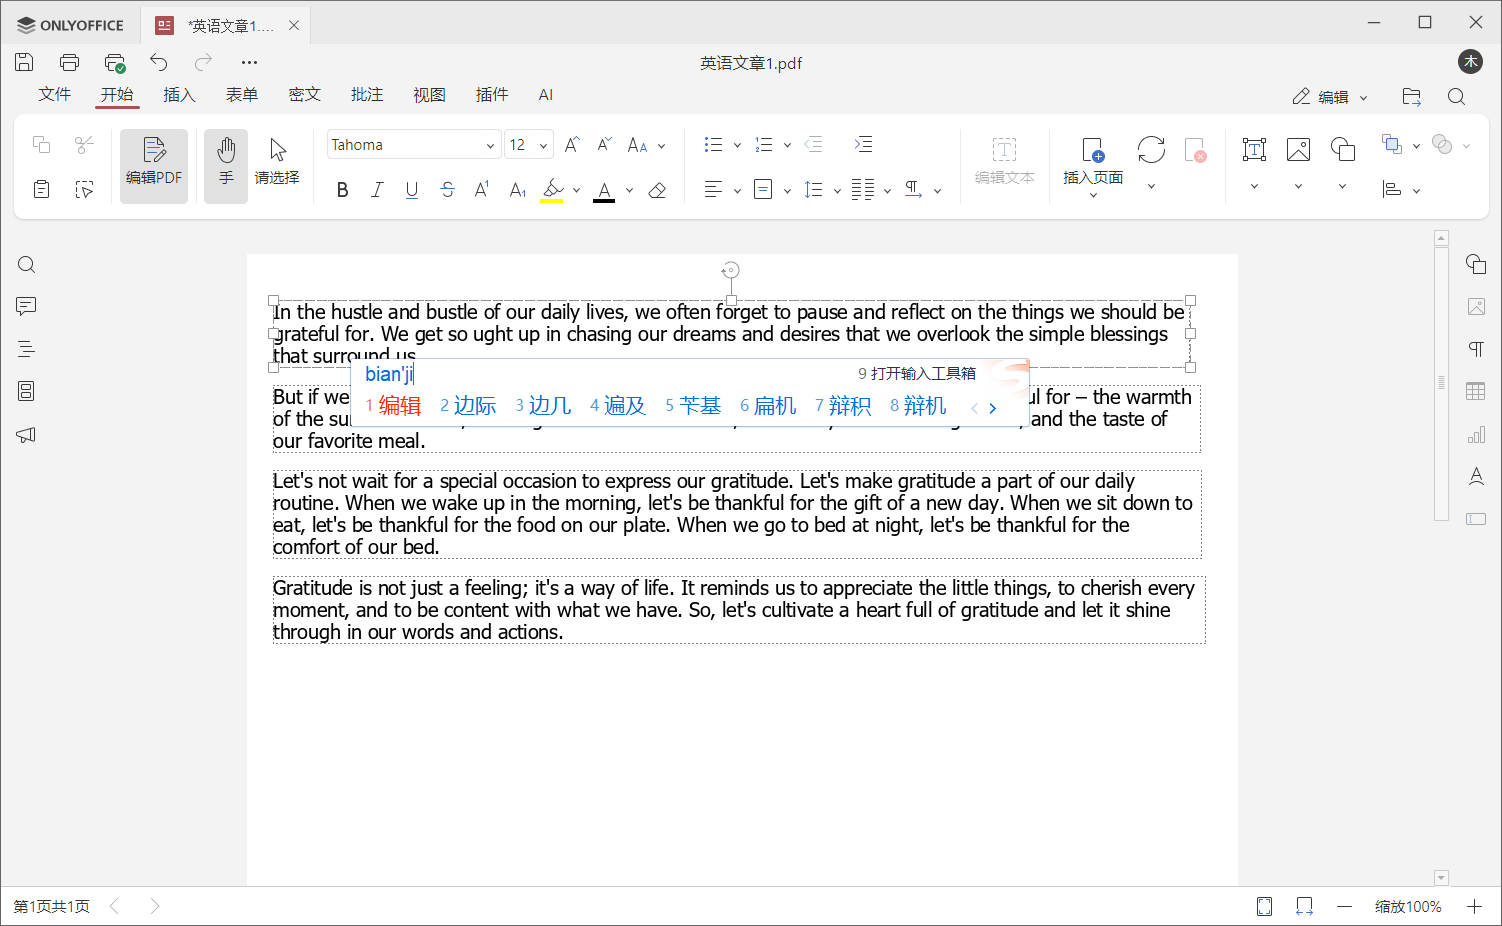The image size is (1502, 926).
Task: Expand the highlight color dropdown
Action: coord(576,190)
